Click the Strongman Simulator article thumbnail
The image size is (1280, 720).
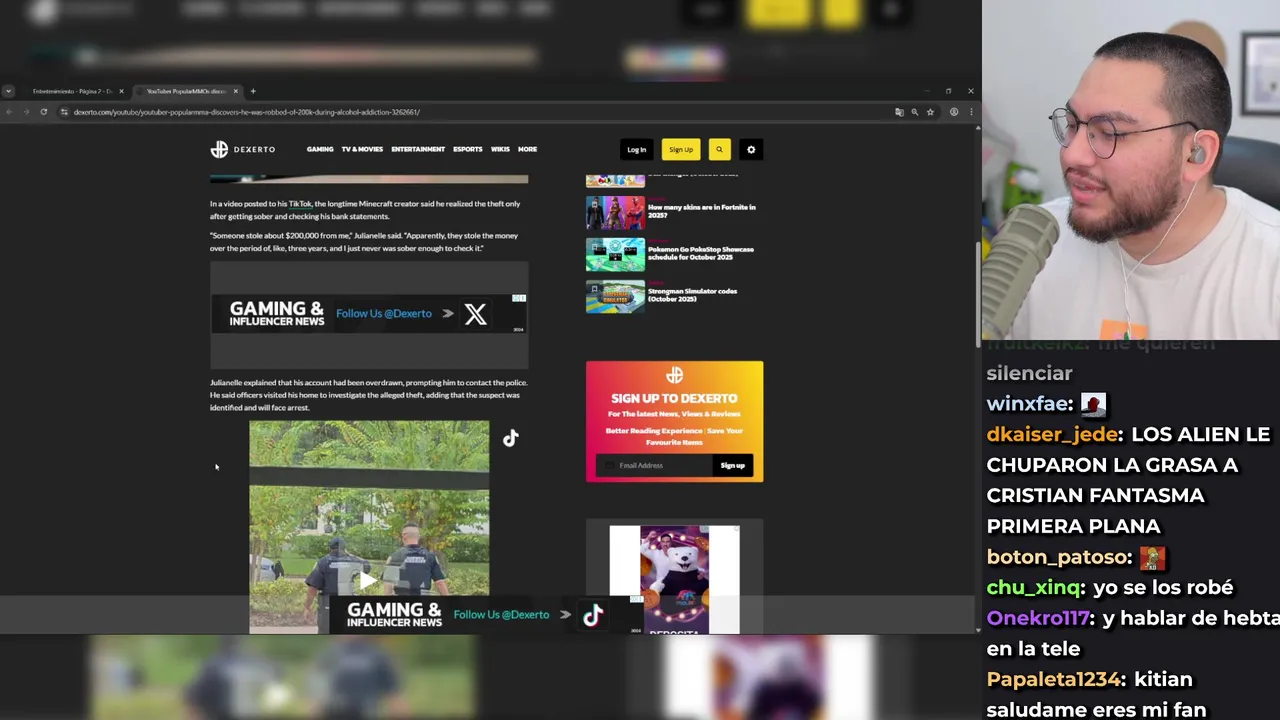tap(615, 297)
